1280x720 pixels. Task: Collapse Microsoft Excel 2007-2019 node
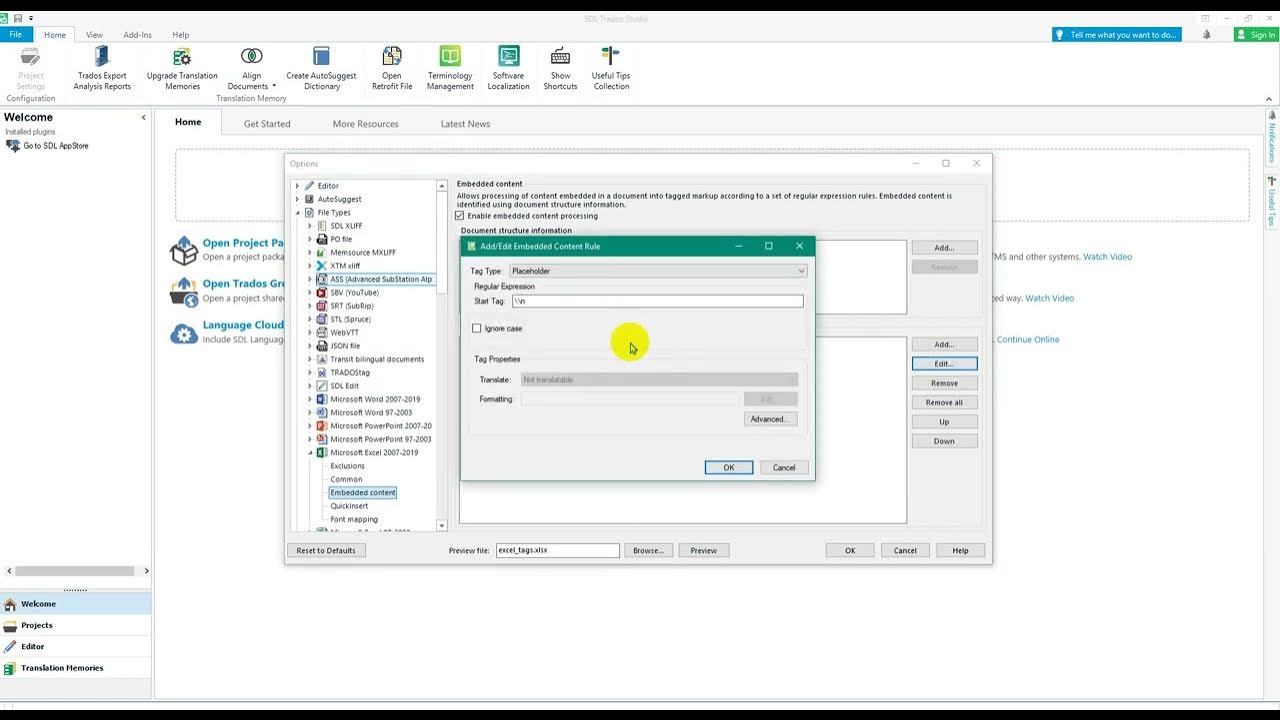pos(310,452)
